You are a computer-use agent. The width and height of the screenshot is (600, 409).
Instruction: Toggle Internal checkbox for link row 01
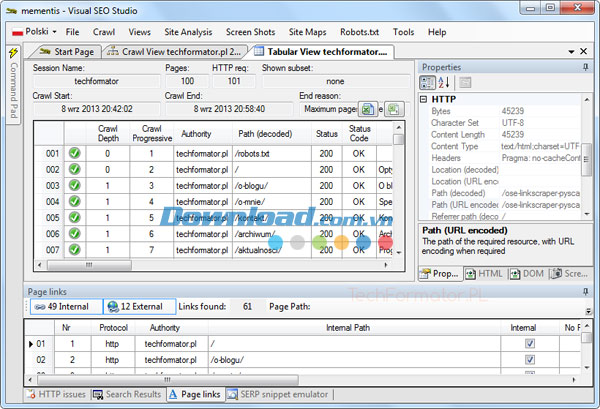[530, 344]
